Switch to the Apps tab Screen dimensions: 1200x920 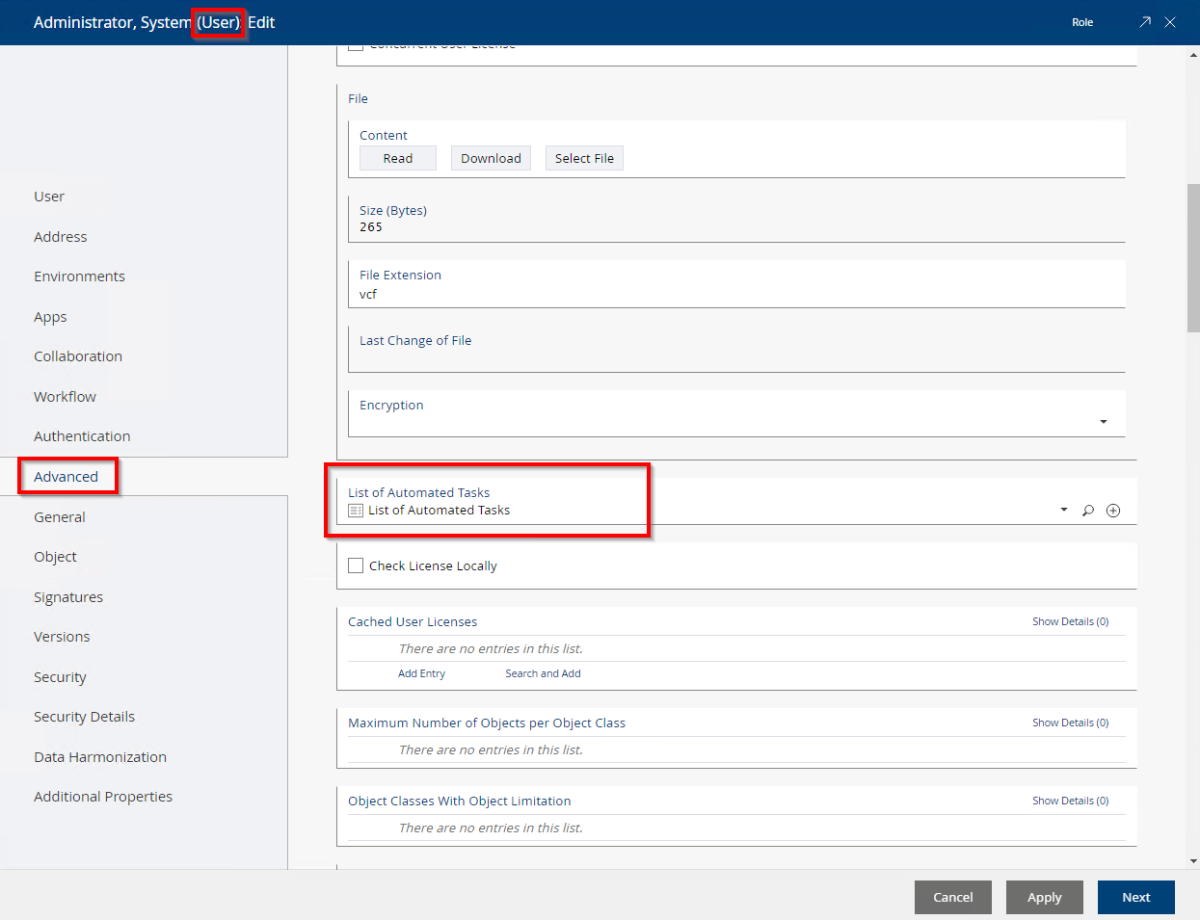[x=50, y=317]
